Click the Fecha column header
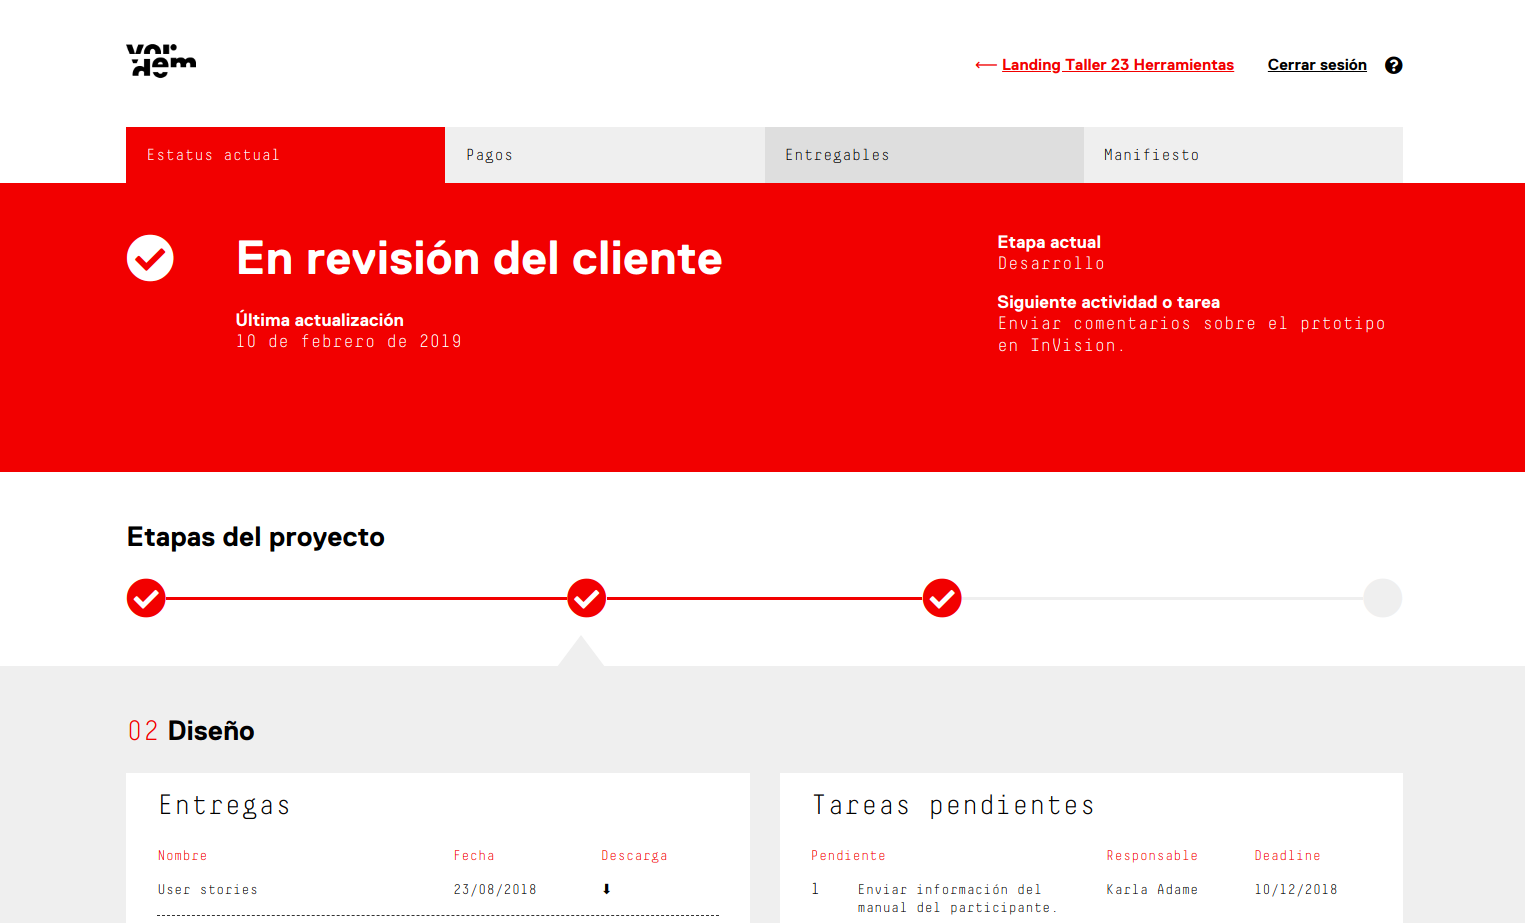This screenshot has height=923, width=1525. pos(474,856)
